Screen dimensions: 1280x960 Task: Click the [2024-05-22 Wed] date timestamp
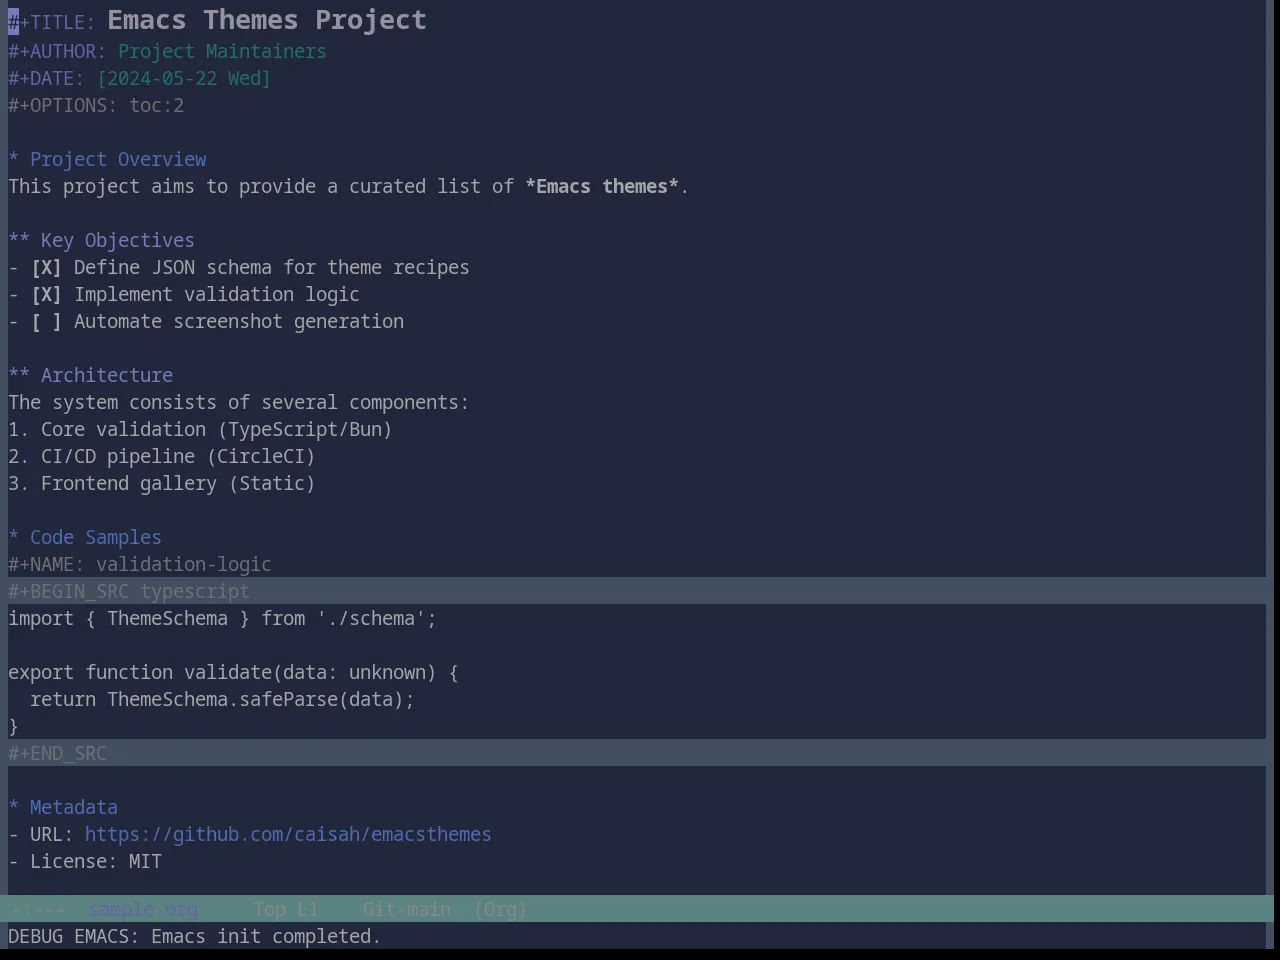(x=184, y=78)
